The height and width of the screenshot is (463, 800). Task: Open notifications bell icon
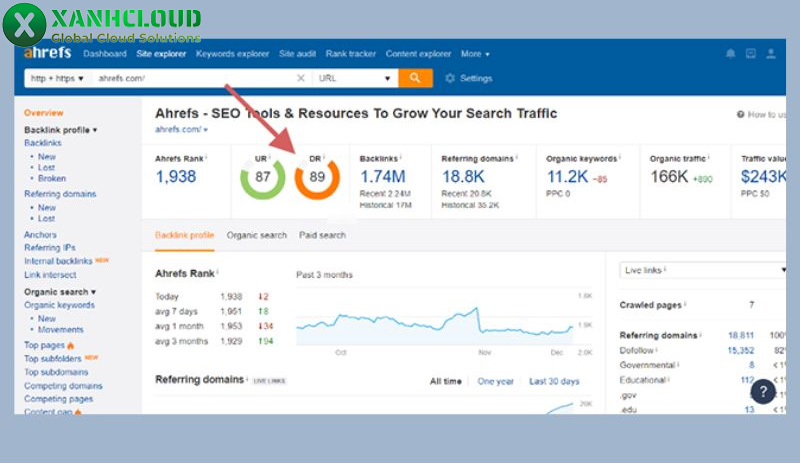pos(730,54)
